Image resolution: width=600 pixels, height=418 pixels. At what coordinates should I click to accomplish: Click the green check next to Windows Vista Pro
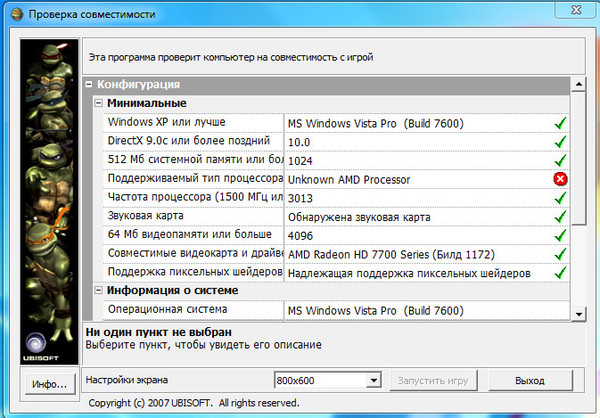coord(561,123)
